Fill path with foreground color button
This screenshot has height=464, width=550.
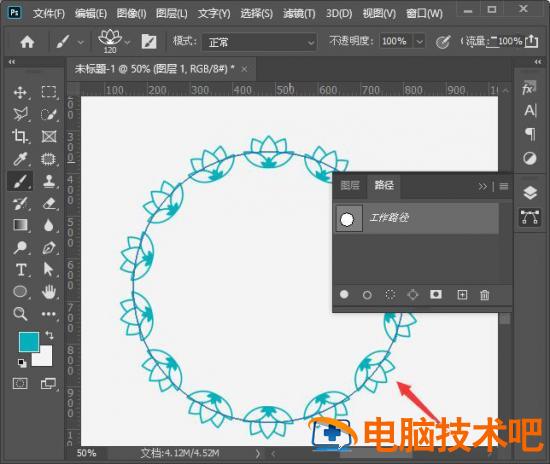(x=344, y=295)
